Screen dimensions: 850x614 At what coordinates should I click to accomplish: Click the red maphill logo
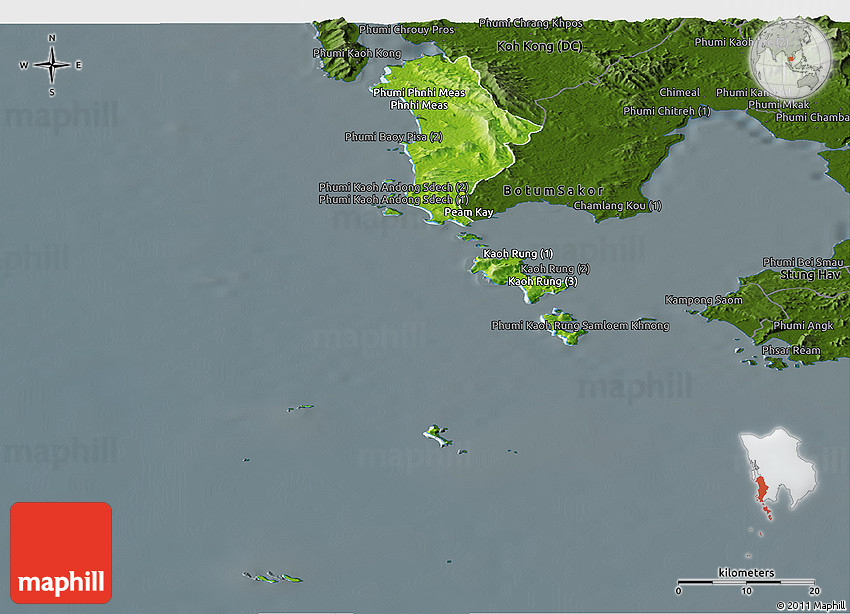coord(61,552)
